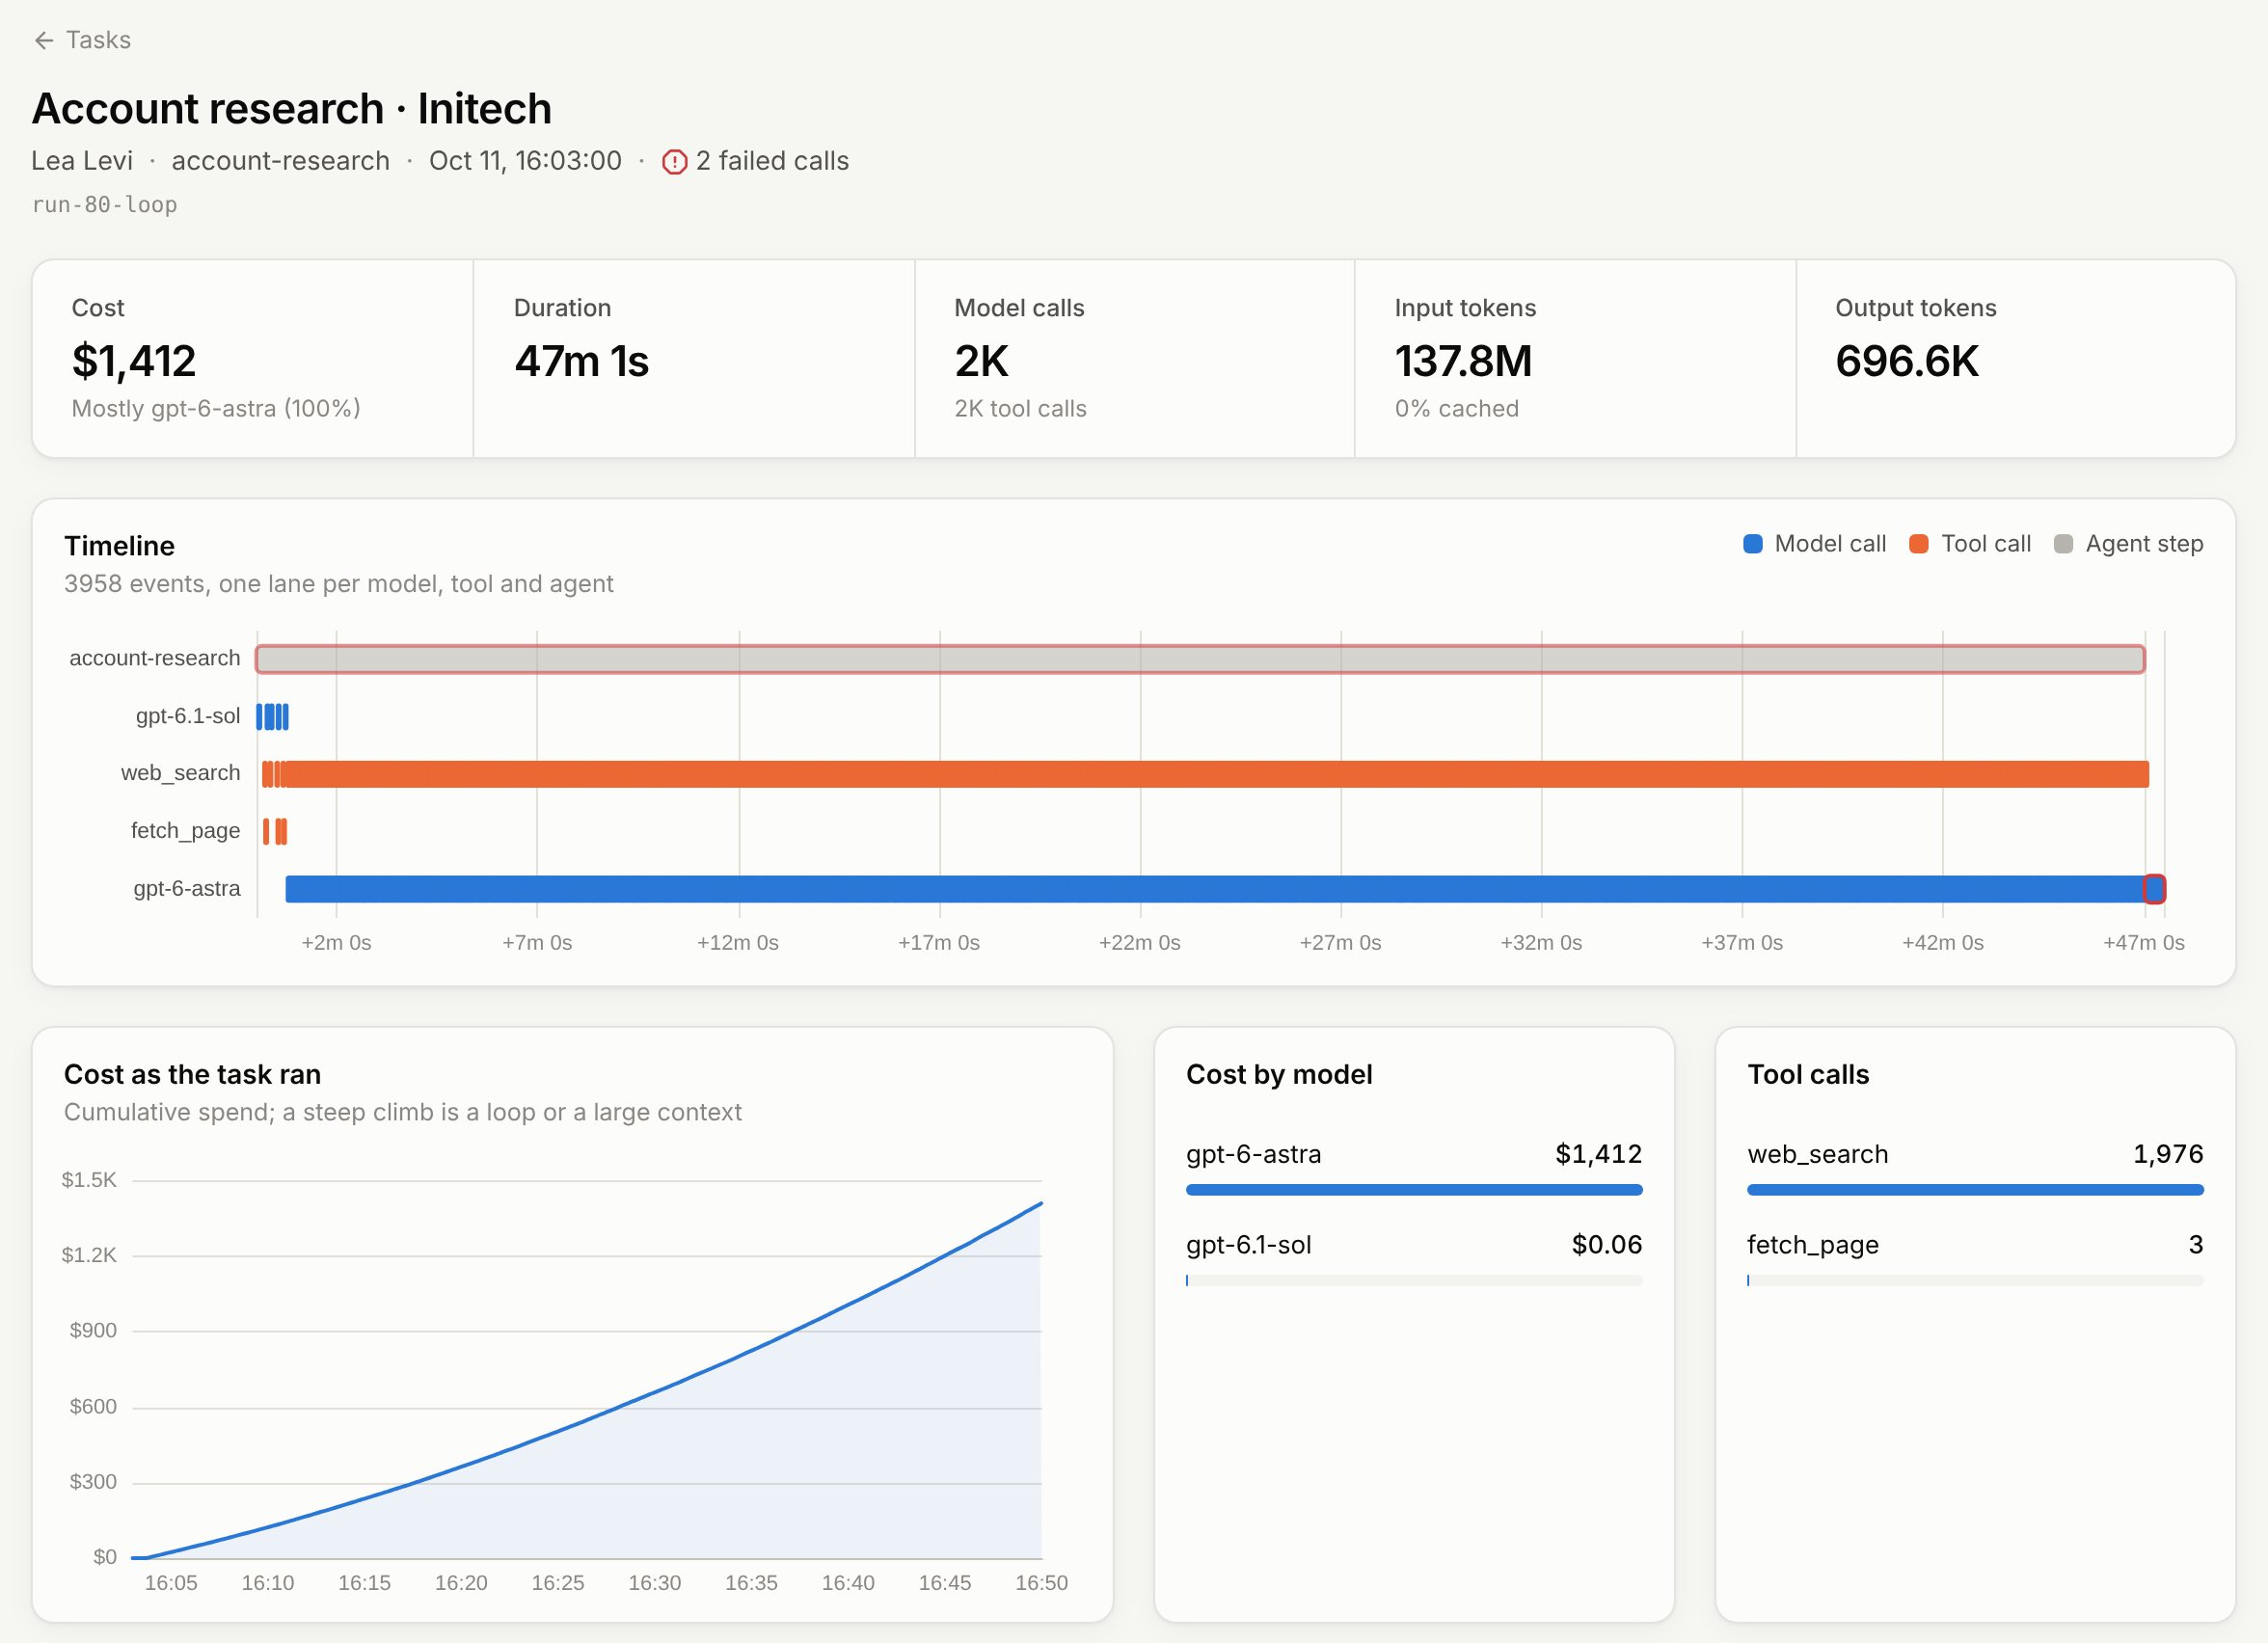Click the Mostly gpt-6-astra (100%) note
This screenshot has height=1643, width=2268.
pyautogui.click(x=216, y=408)
